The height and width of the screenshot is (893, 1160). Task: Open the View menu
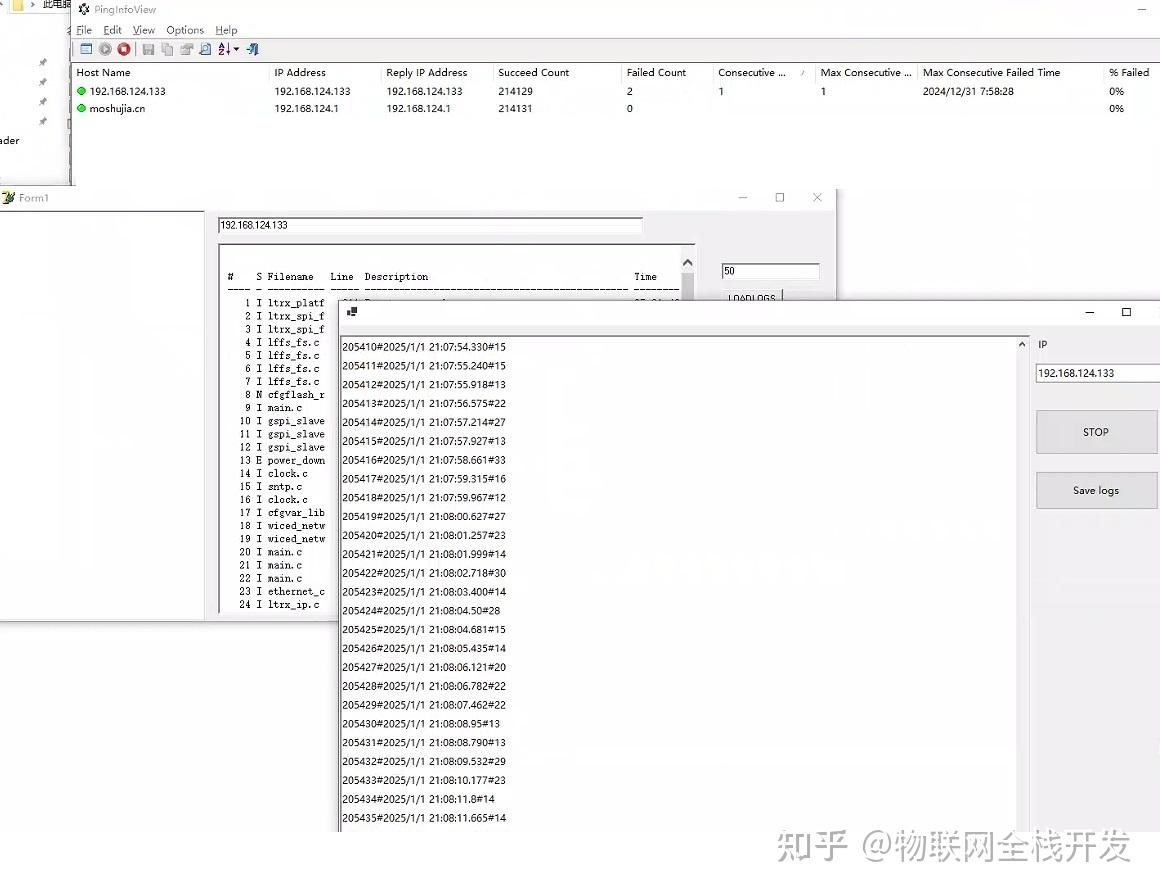point(143,30)
